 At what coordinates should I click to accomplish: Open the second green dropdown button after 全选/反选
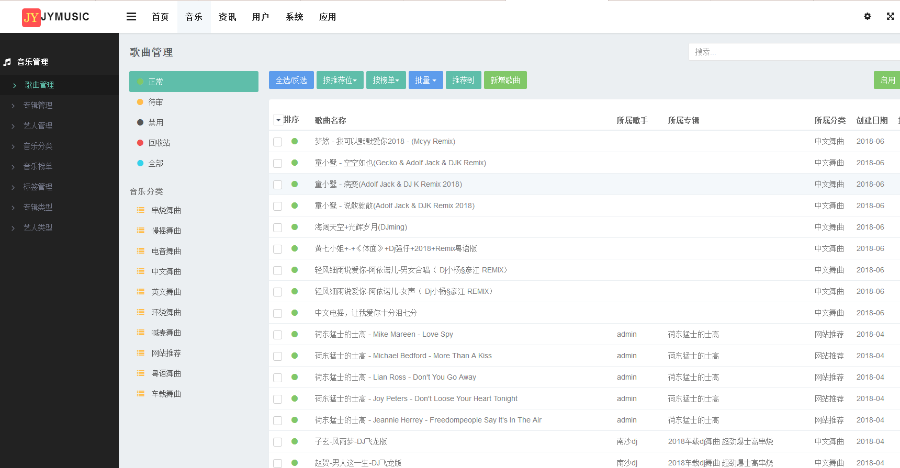point(385,80)
